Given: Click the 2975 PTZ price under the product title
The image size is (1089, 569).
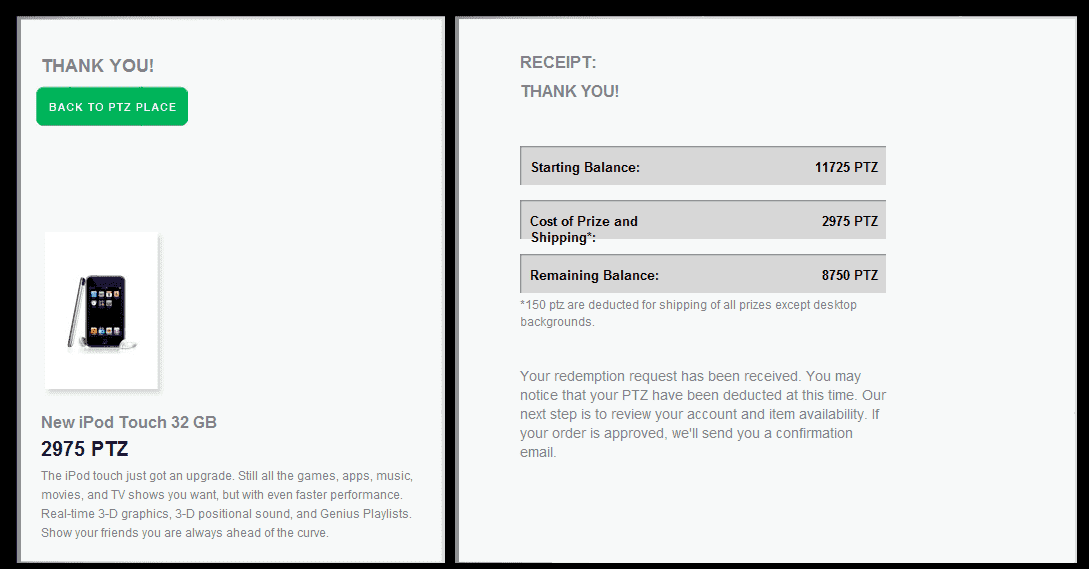Looking at the screenshot, I should (85, 449).
